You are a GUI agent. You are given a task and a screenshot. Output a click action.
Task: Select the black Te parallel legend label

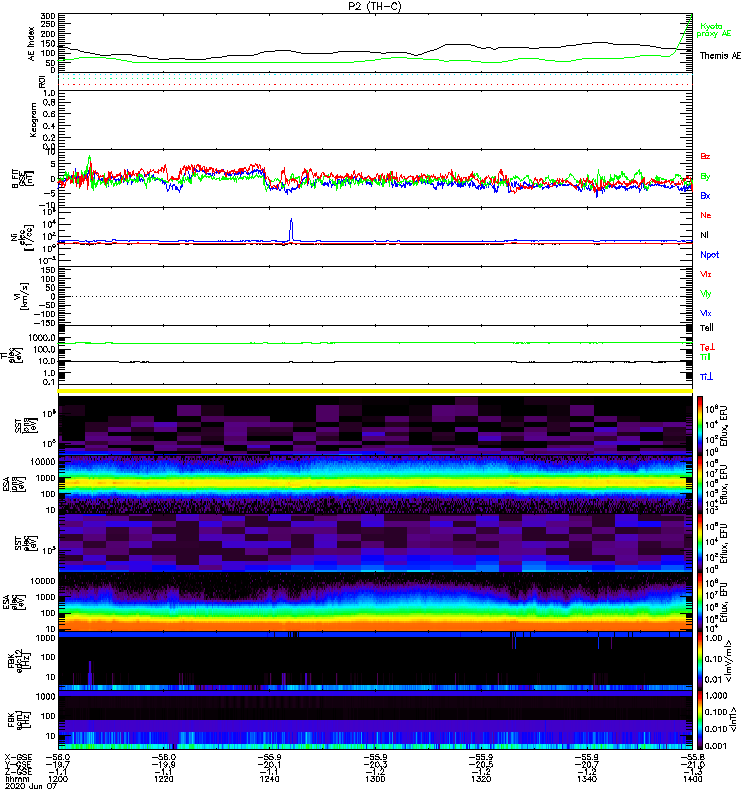[707, 328]
